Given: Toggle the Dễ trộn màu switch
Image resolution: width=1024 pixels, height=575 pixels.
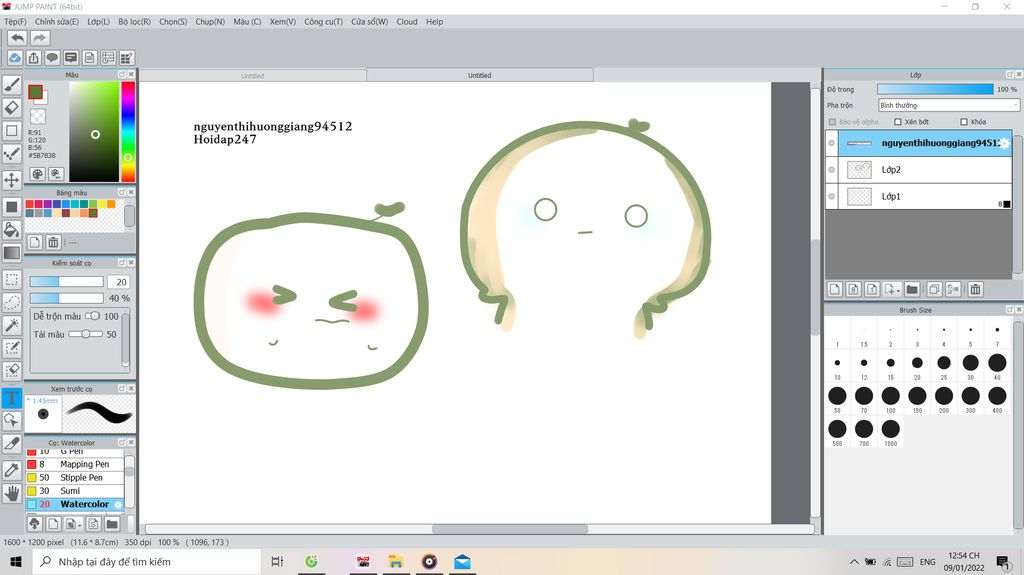Looking at the screenshot, I should (x=93, y=316).
